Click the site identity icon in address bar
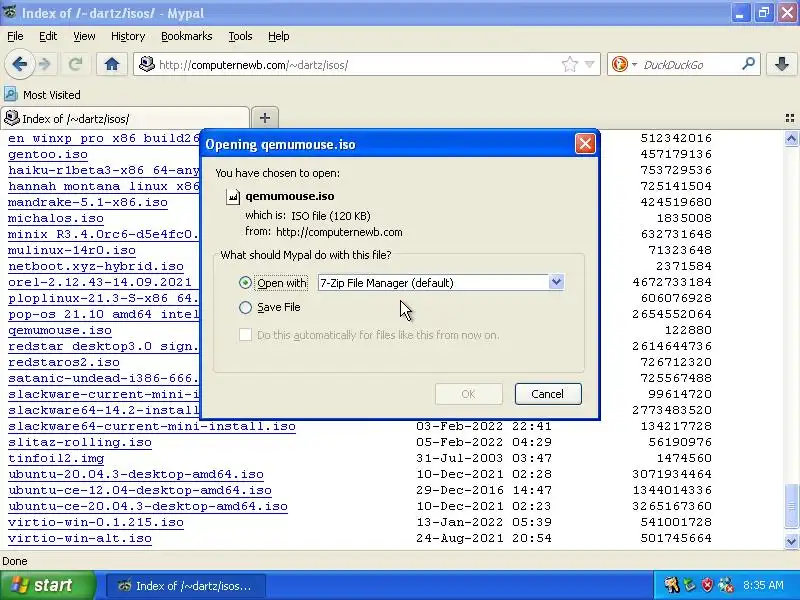This screenshot has height=600, width=800. pos(147,64)
